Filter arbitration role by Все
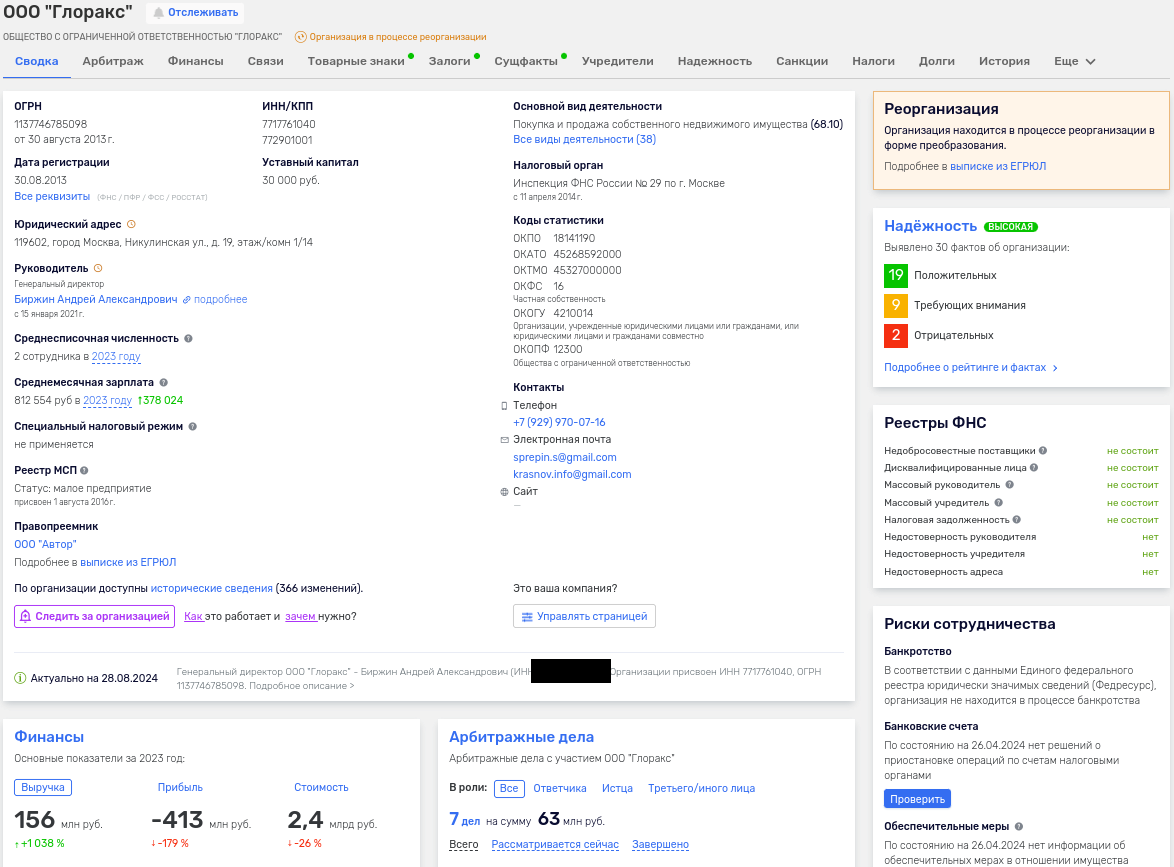The image size is (1174, 867). click(509, 788)
